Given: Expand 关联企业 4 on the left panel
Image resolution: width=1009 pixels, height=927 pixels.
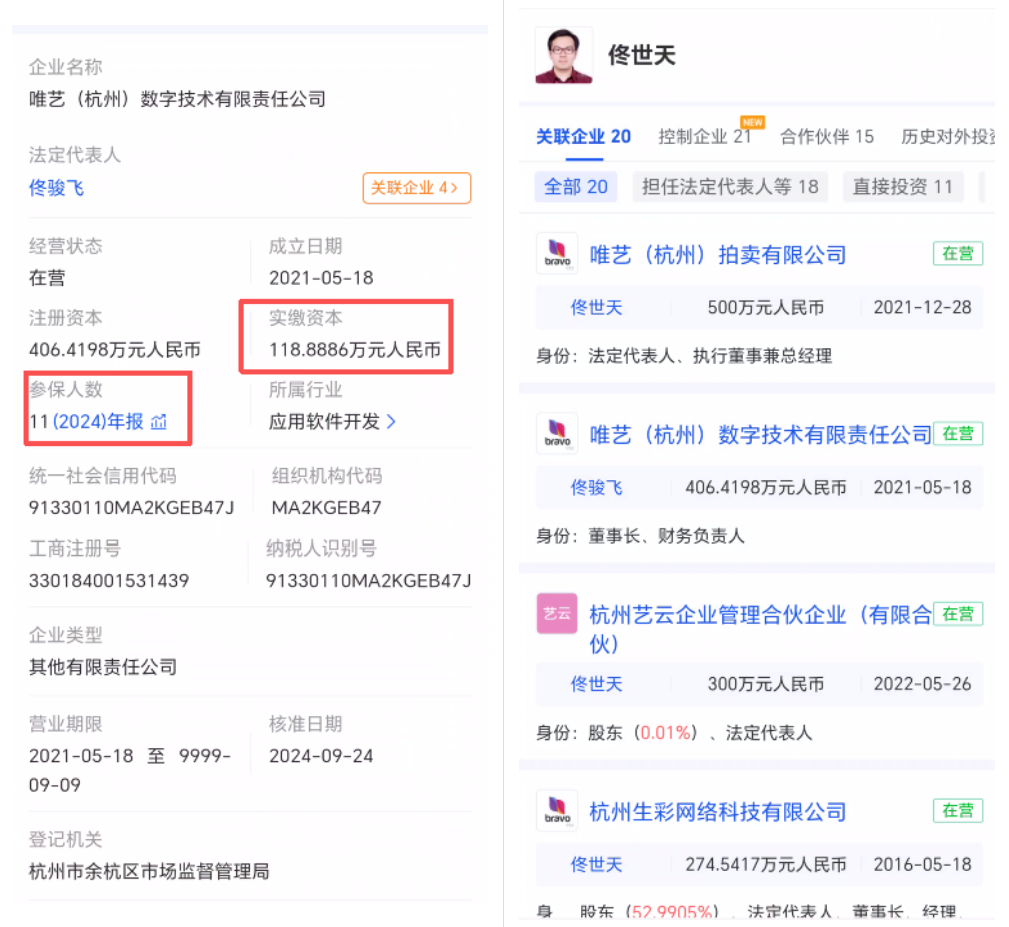Looking at the screenshot, I should pos(416,188).
